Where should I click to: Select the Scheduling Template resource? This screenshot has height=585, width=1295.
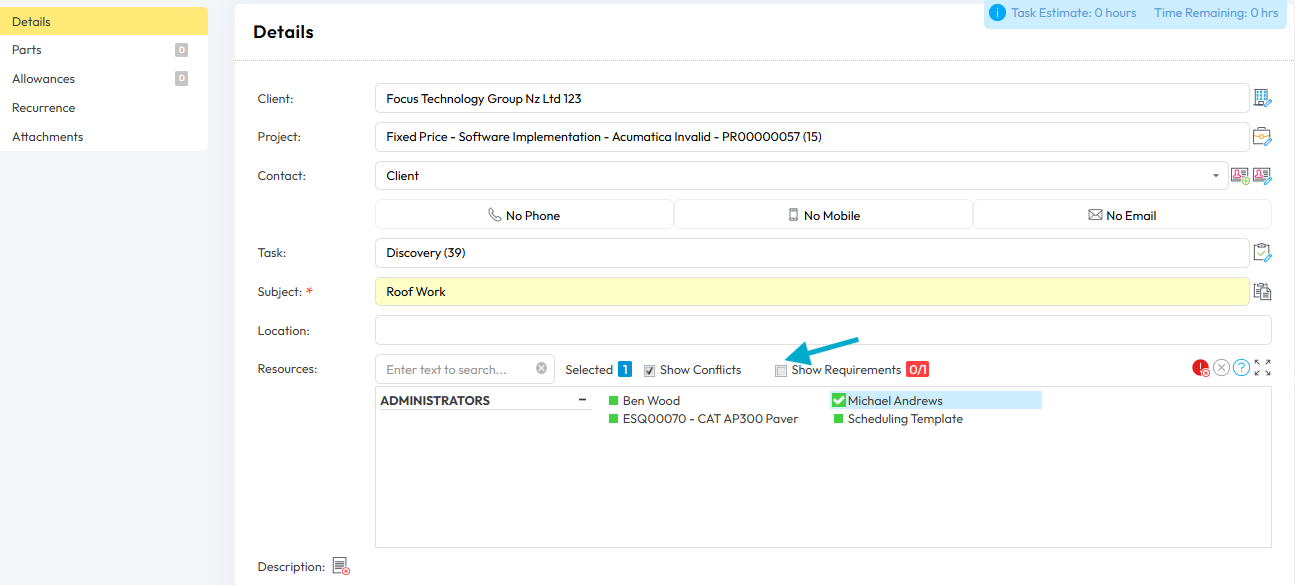905,419
